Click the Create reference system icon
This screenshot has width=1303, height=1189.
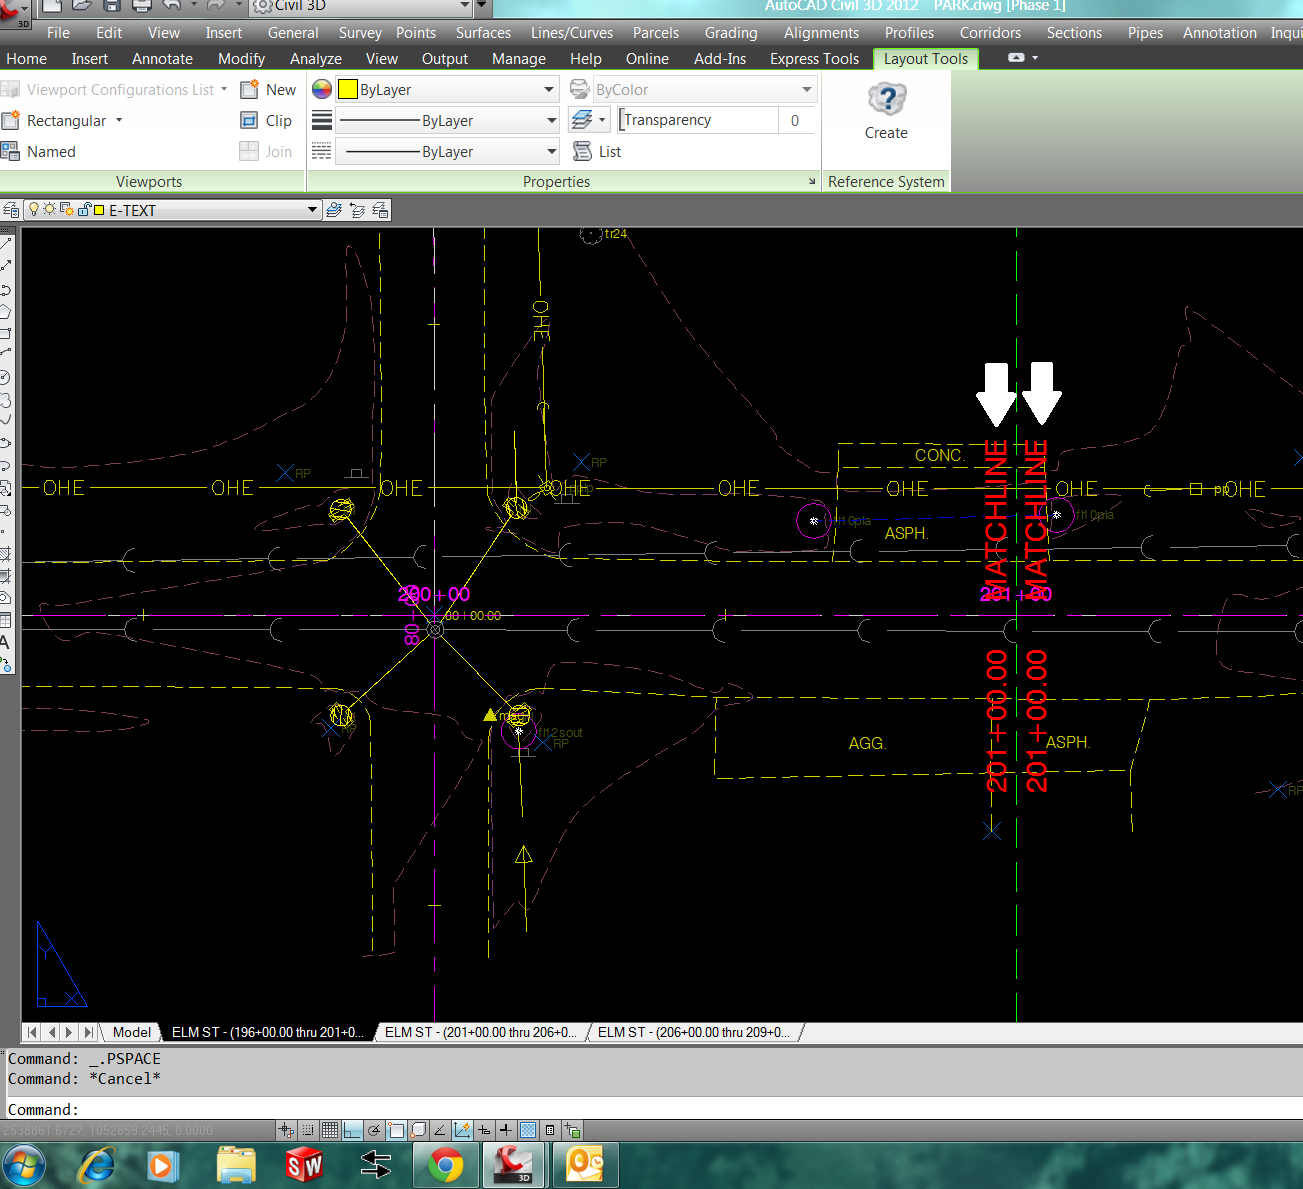click(886, 100)
